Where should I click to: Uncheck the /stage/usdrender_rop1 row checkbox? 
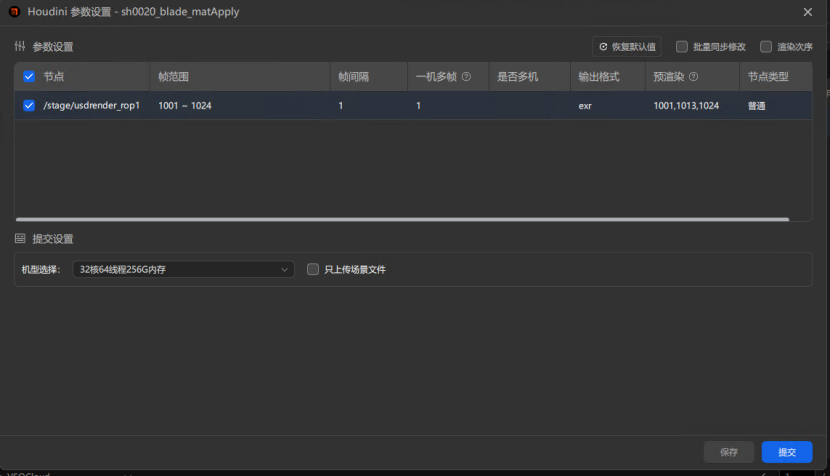coord(29,105)
